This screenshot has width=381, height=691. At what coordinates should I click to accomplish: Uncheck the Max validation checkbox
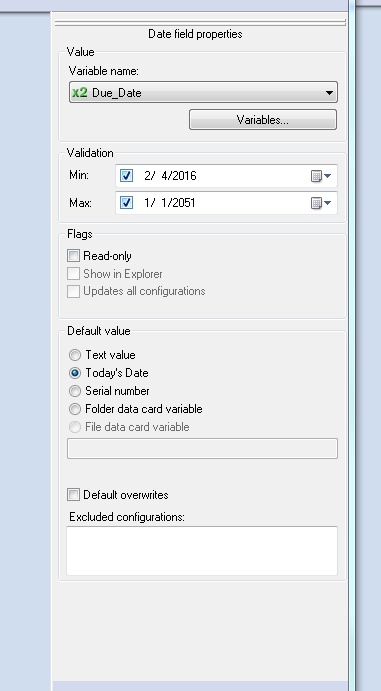pyautogui.click(x=126, y=203)
